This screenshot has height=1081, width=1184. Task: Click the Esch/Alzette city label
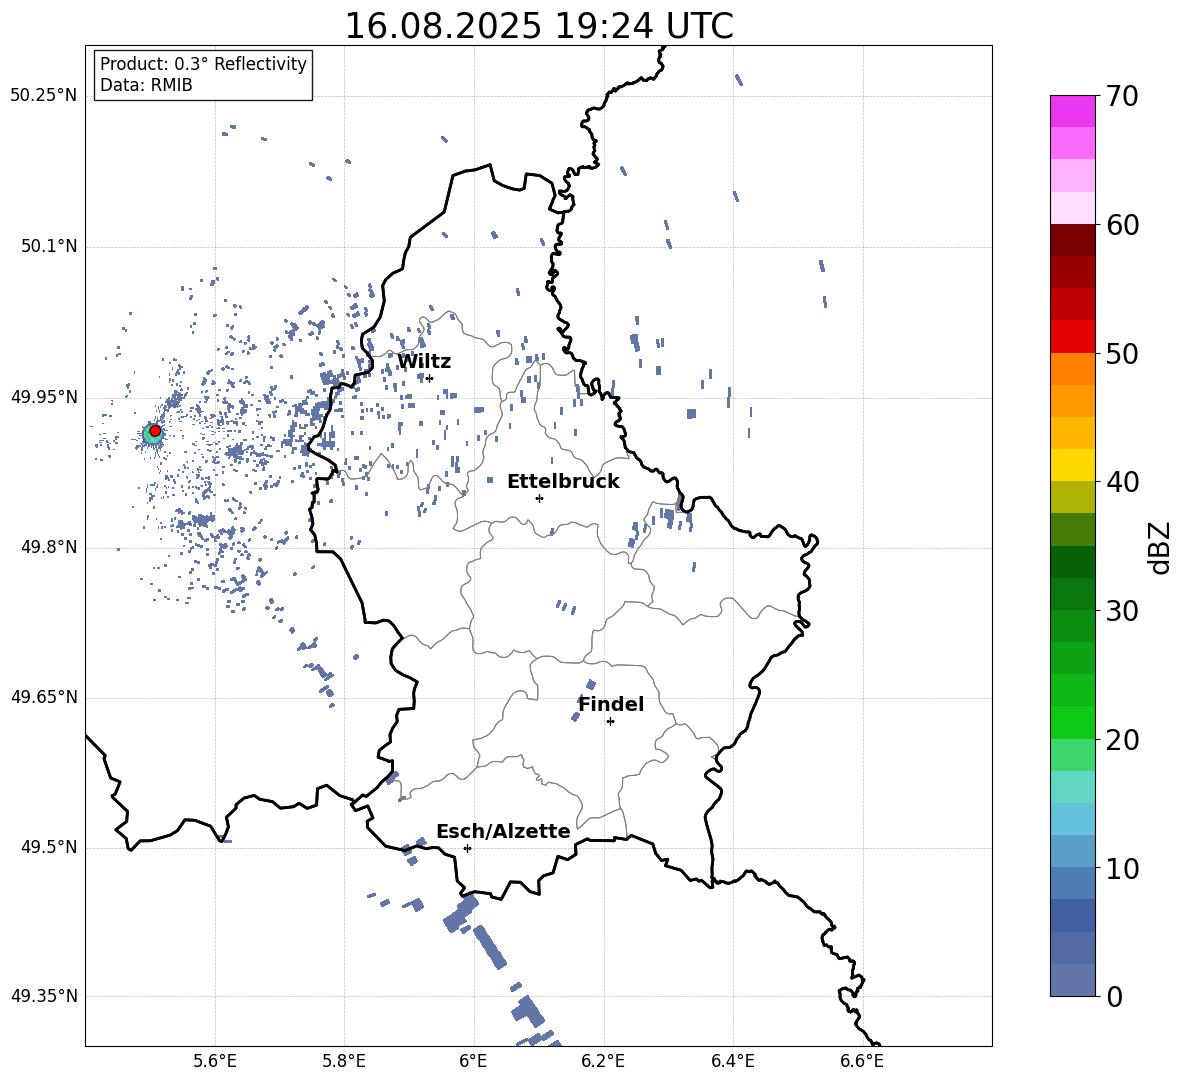[503, 831]
